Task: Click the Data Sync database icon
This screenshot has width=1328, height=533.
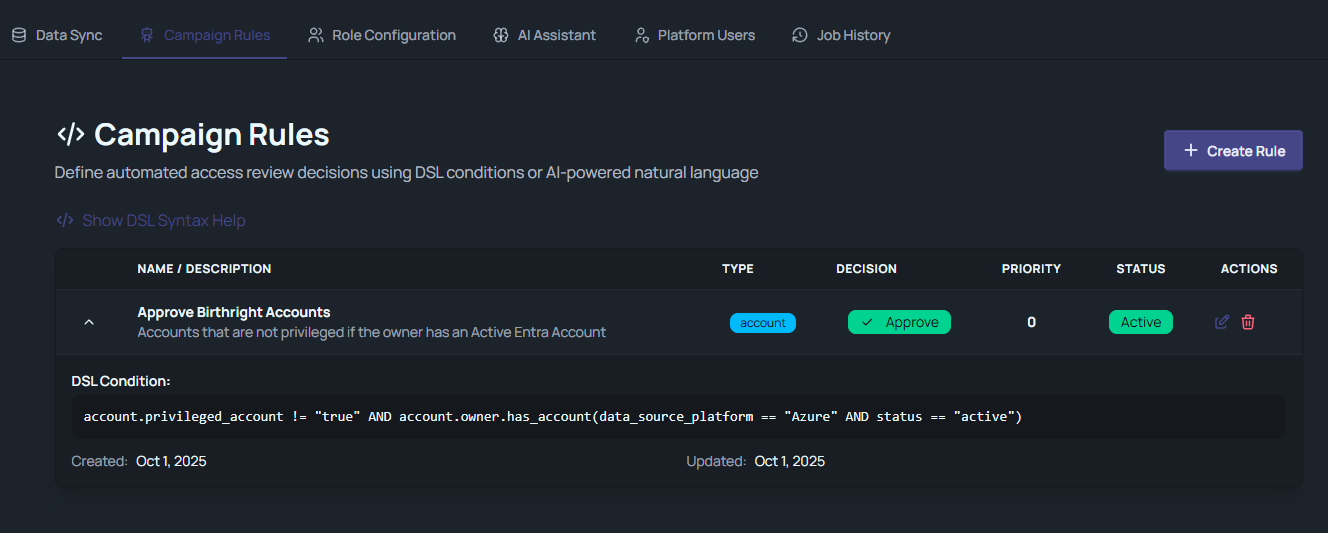Action: (x=19, y=35)
